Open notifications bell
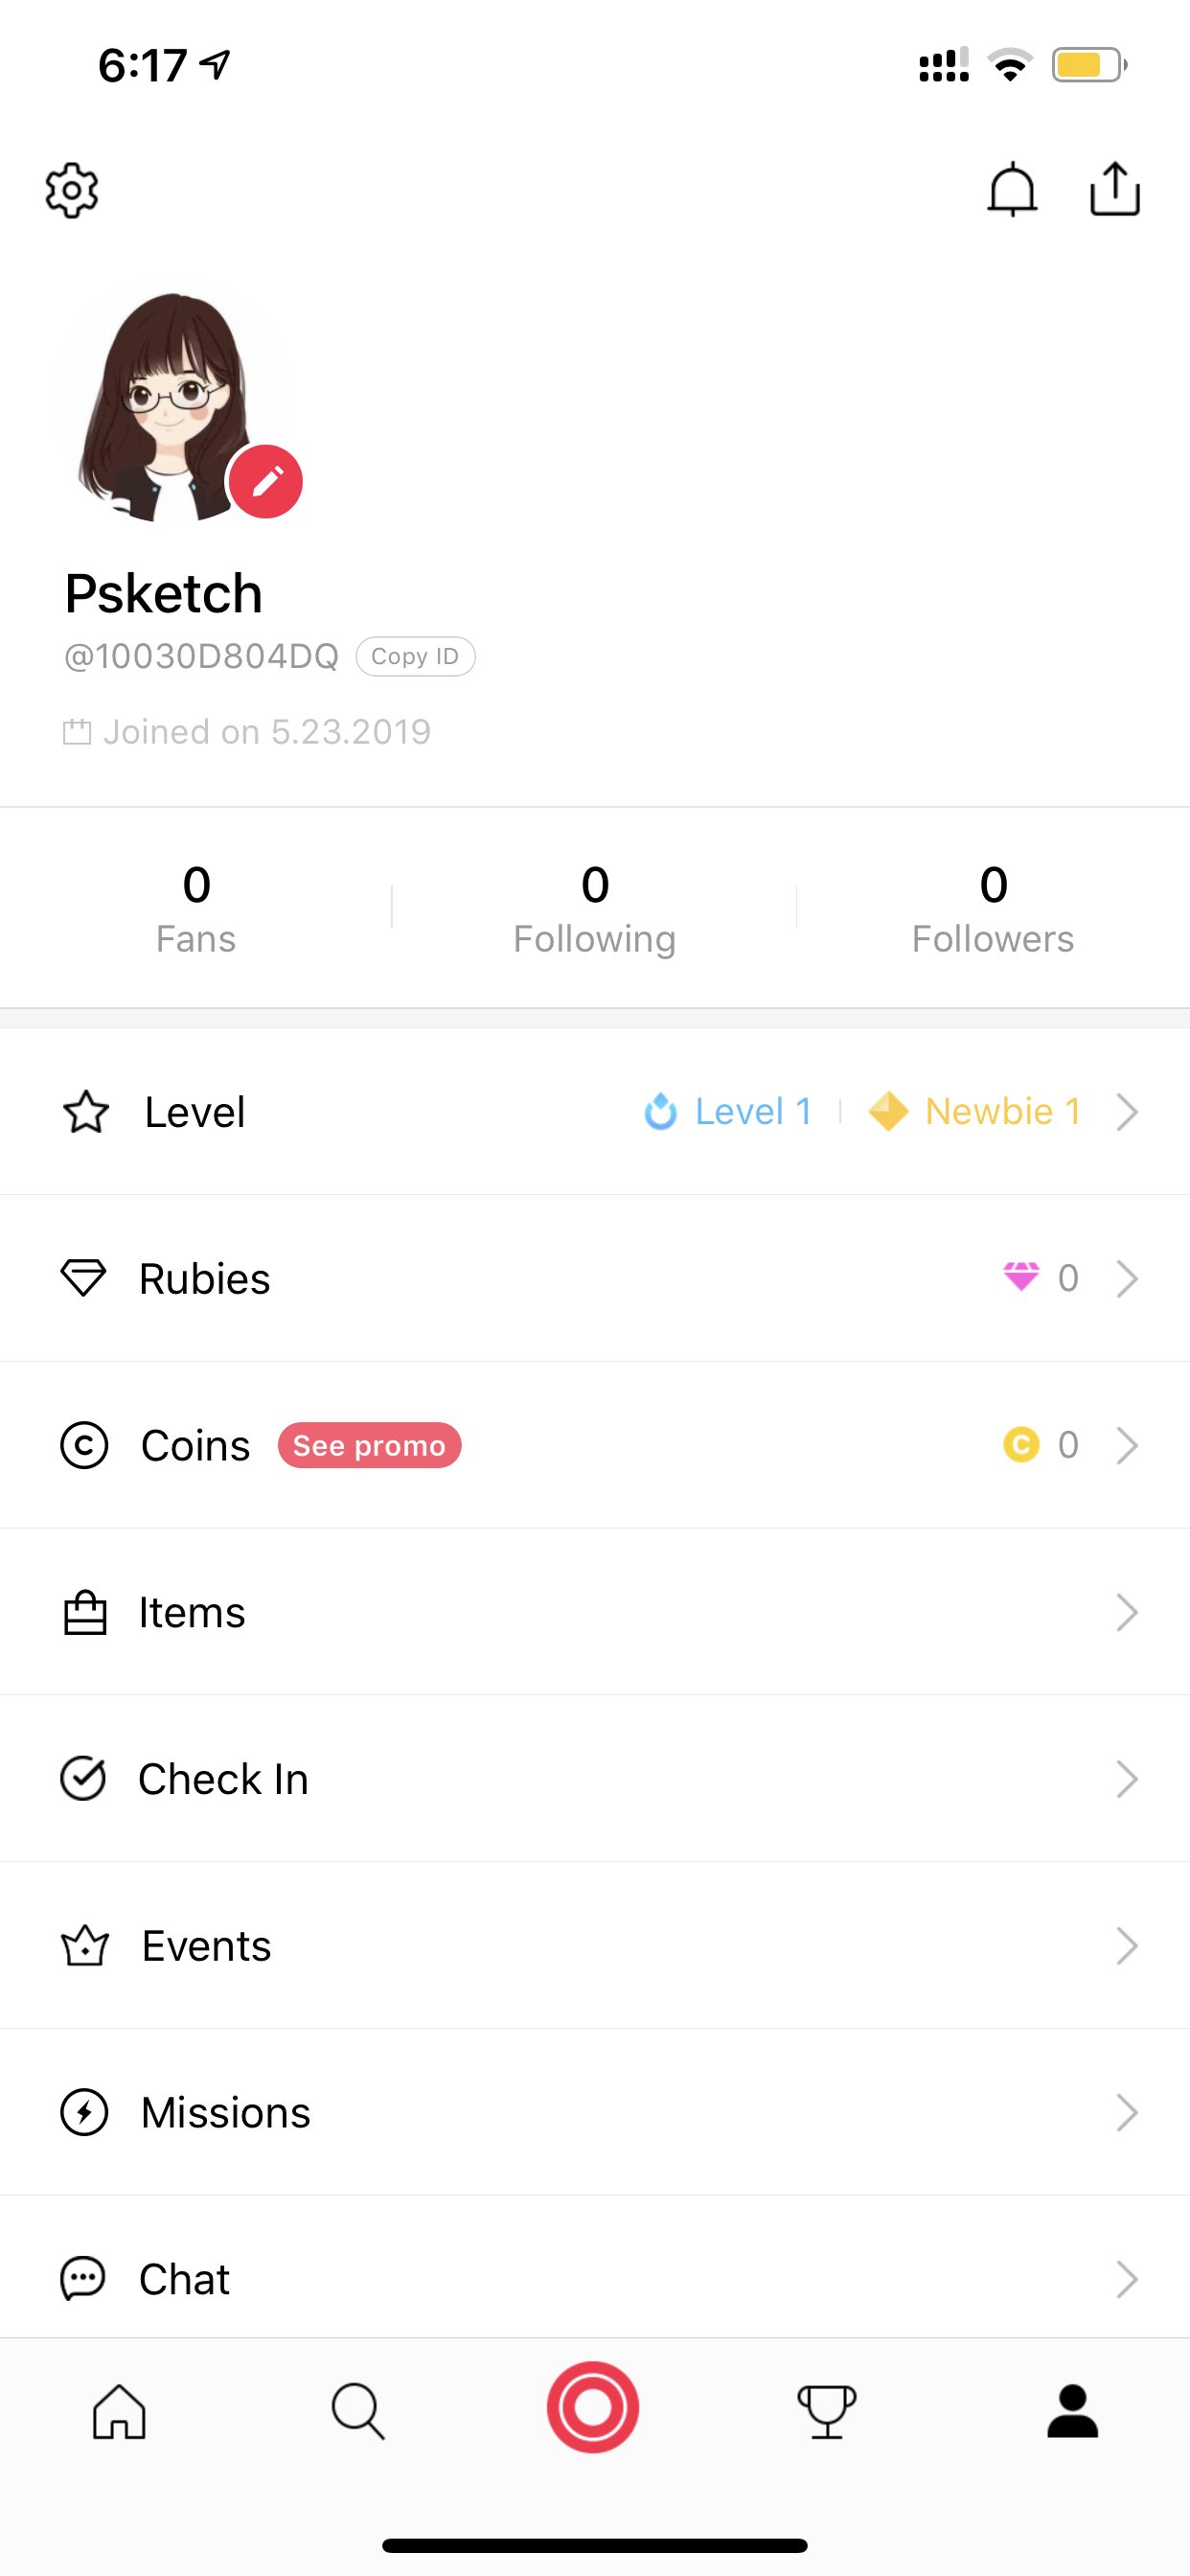 pyautogui.click(x=1012, y=189)
